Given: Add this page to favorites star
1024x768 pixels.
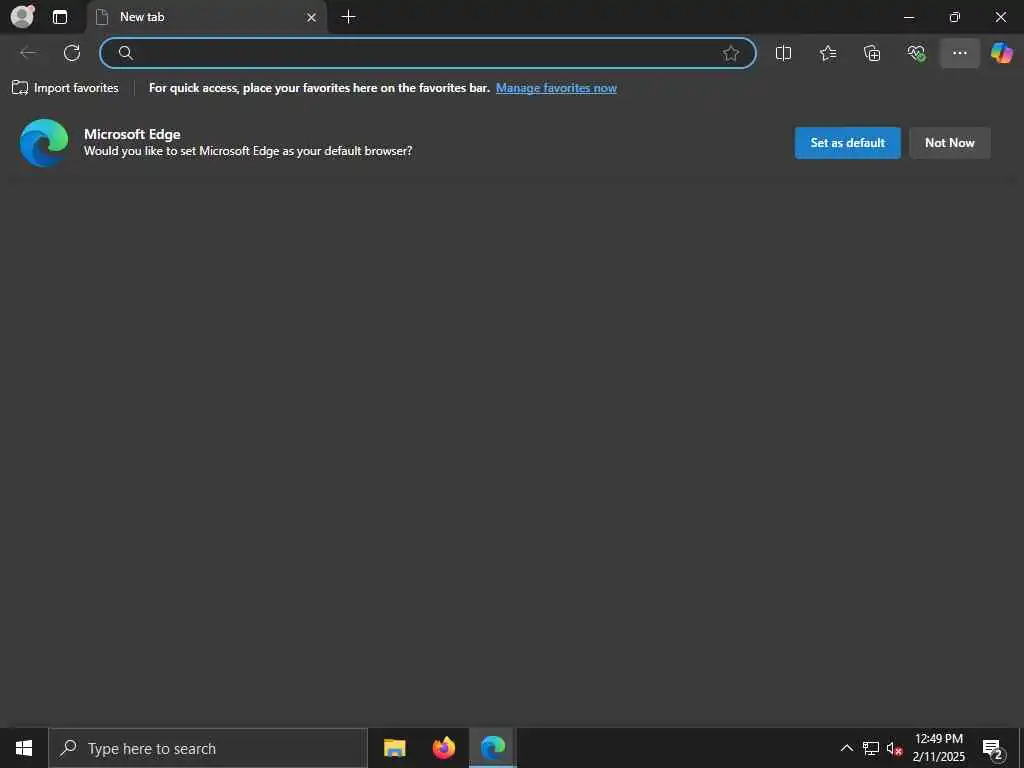Looking at the screenshot, I should 731,53.
